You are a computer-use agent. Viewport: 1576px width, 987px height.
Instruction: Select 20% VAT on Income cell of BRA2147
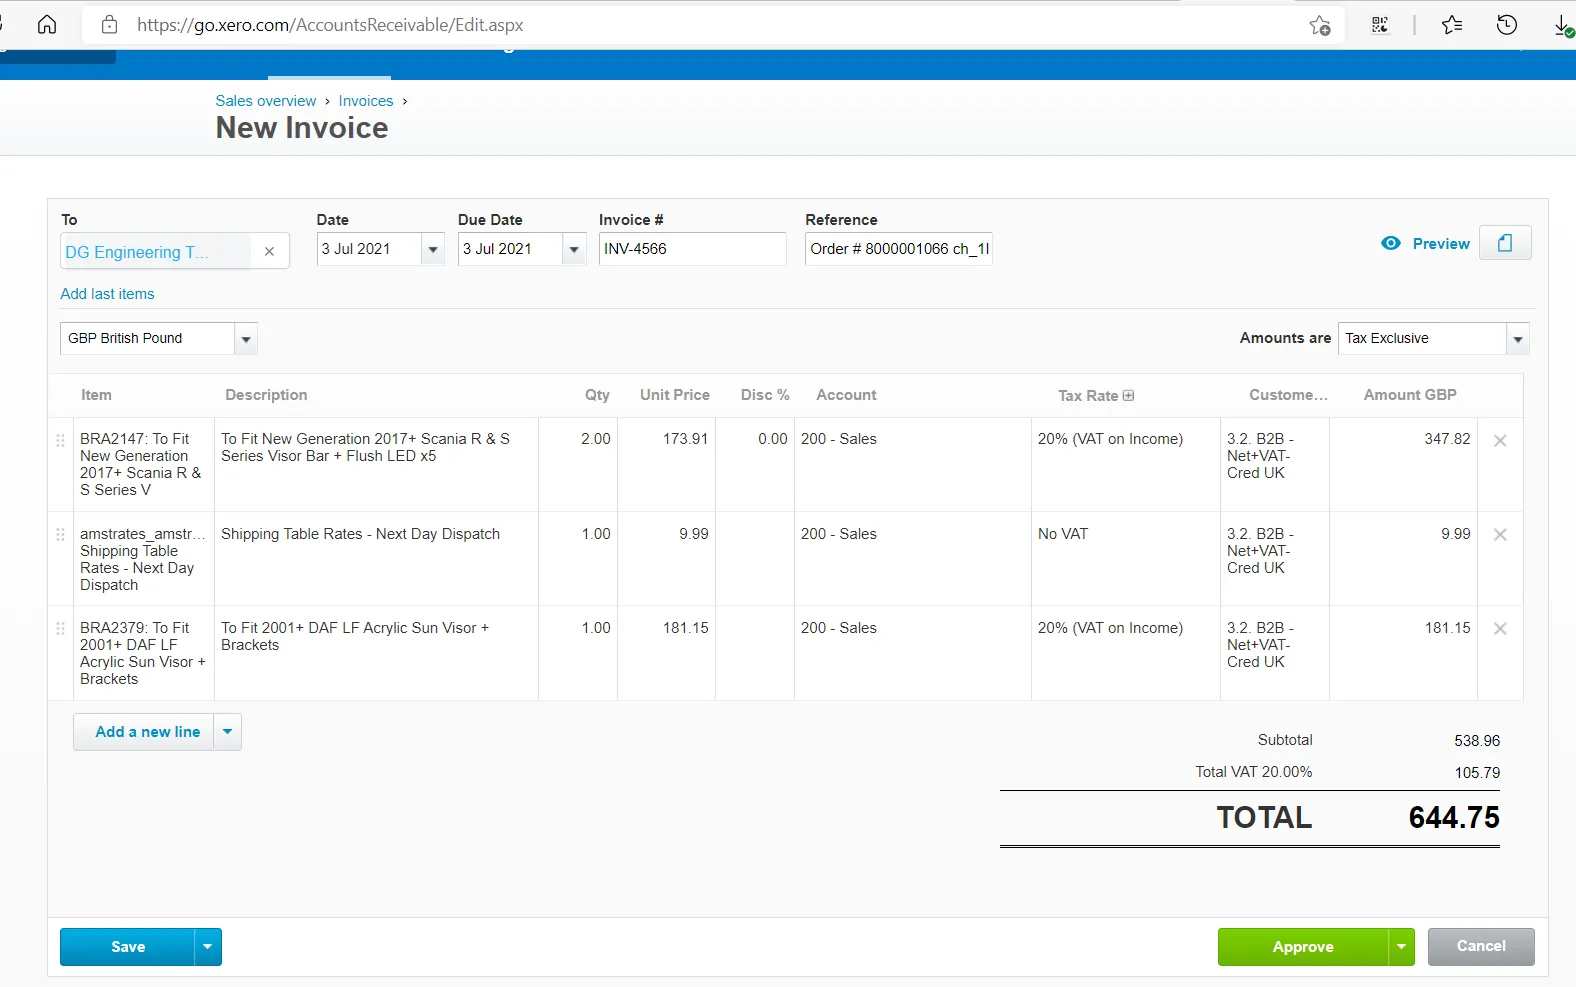pyautogui.click(x=1126, y=465)
